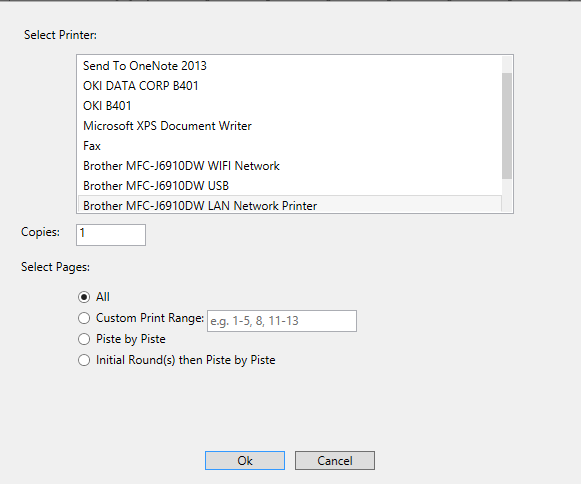Confirm printing with the Ok button
Screen dimensions: 581x484
tap(245, 461)
